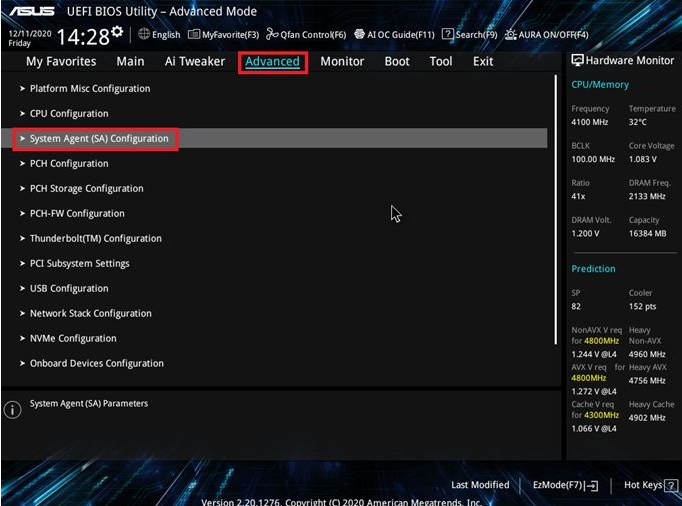The image size is (682, 506).
Task: Open NVMe Configuration
Action: pyautogui.click(x=73, y=338)
